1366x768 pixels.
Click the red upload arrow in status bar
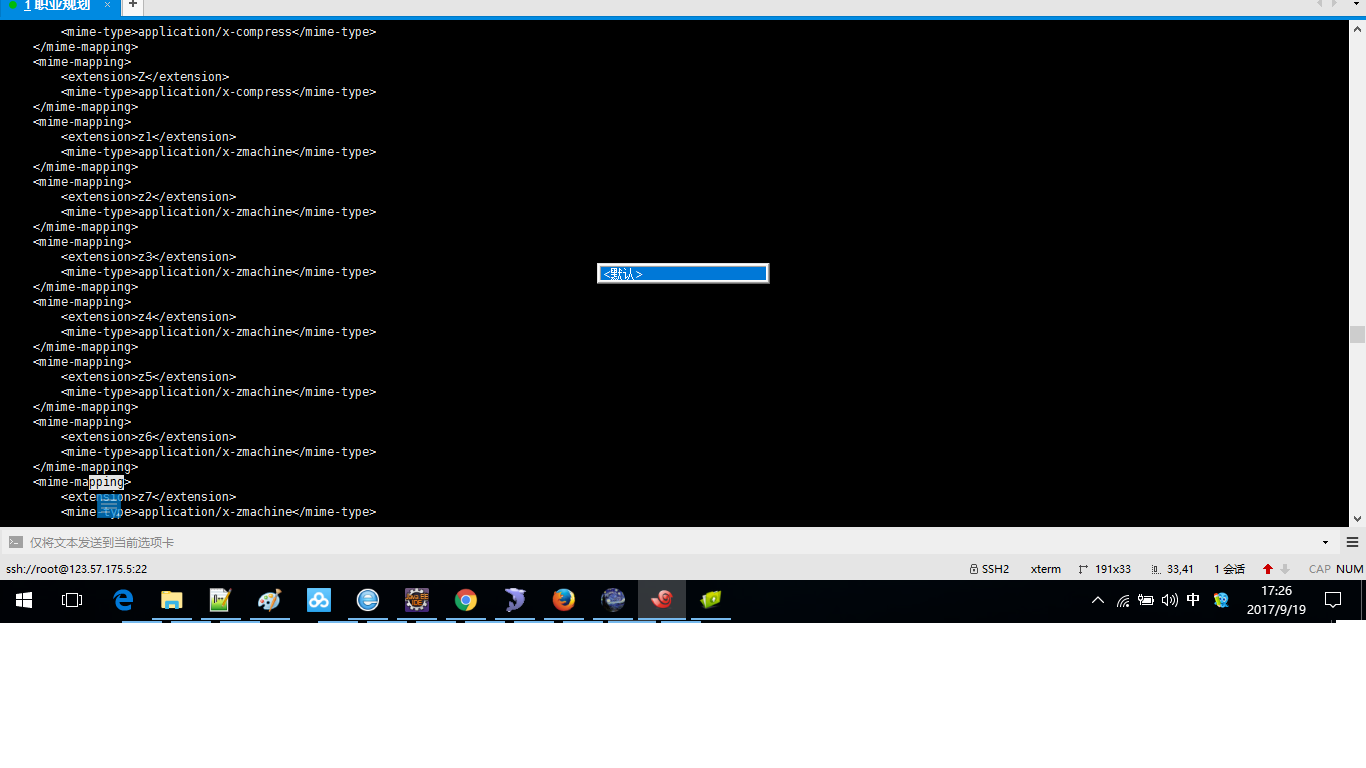pyautogui.click(x=1268, y=569)
